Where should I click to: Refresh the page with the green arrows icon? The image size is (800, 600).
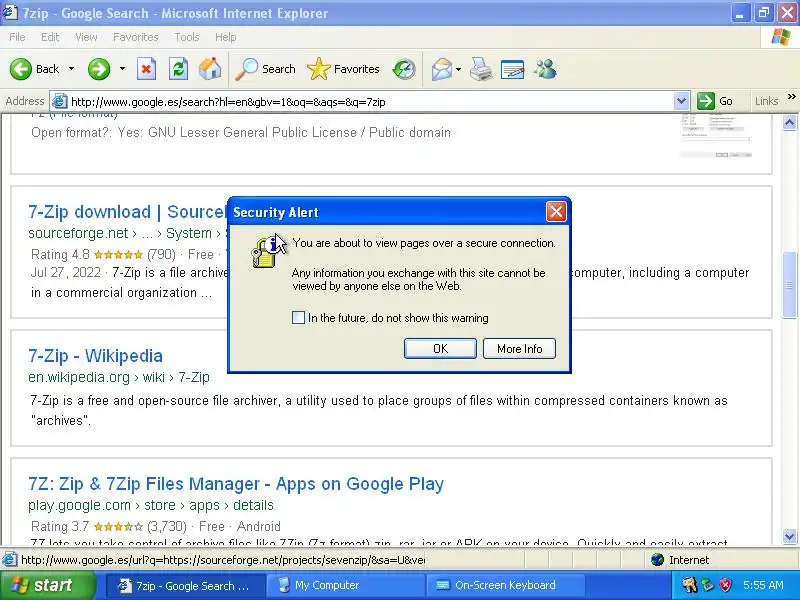(178, 69)
